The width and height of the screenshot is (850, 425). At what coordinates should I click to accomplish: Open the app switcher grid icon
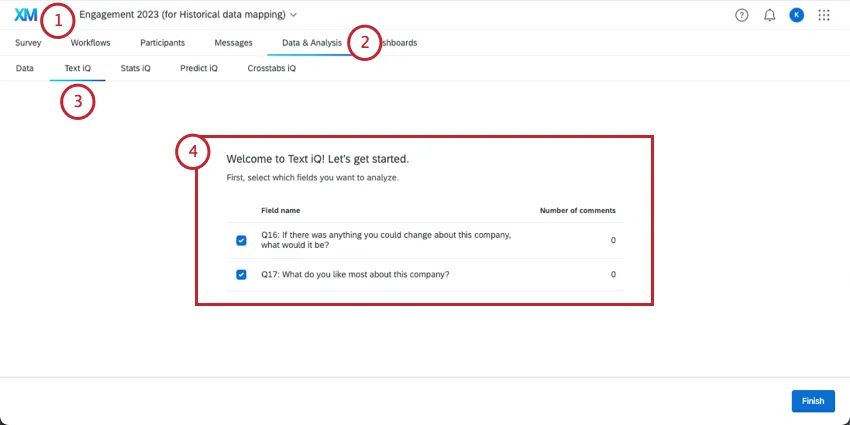coord(824,15)
